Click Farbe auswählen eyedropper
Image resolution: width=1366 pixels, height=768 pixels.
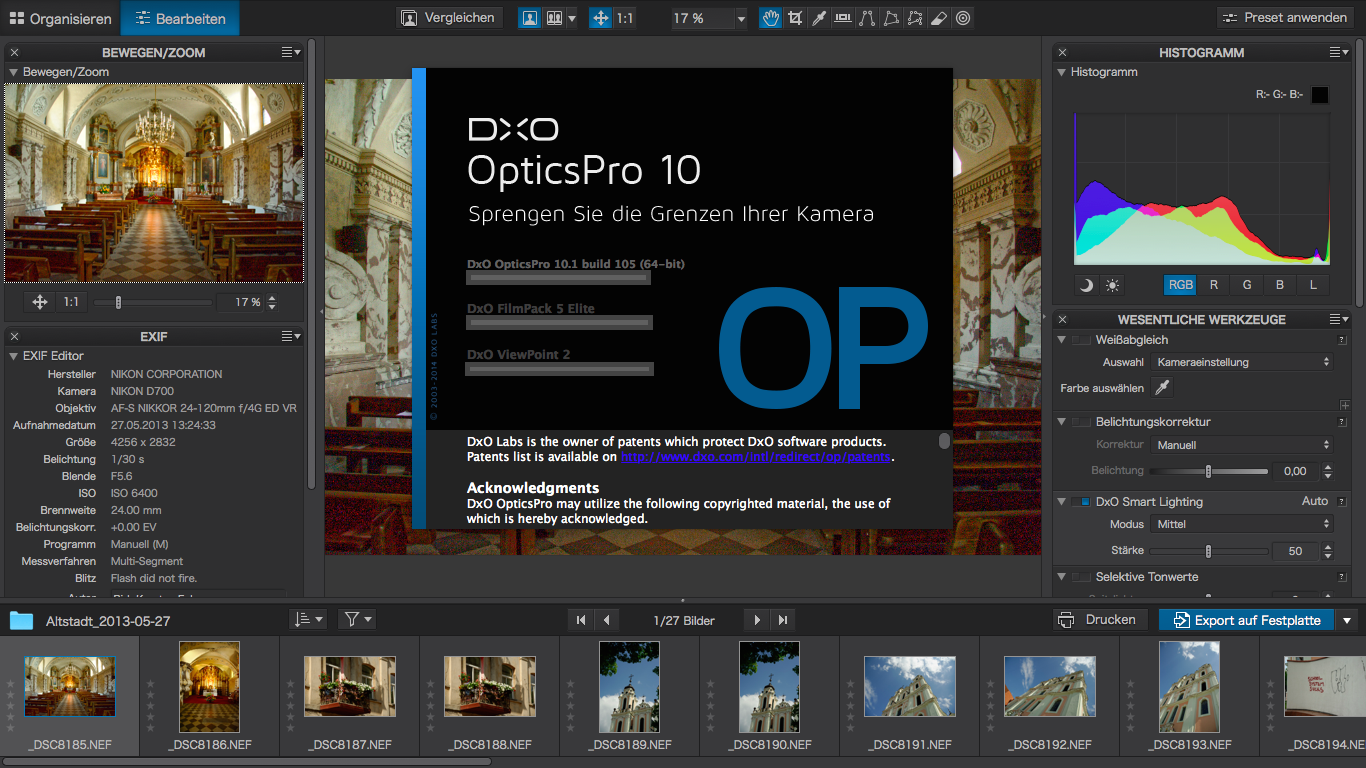point(1162,387)
